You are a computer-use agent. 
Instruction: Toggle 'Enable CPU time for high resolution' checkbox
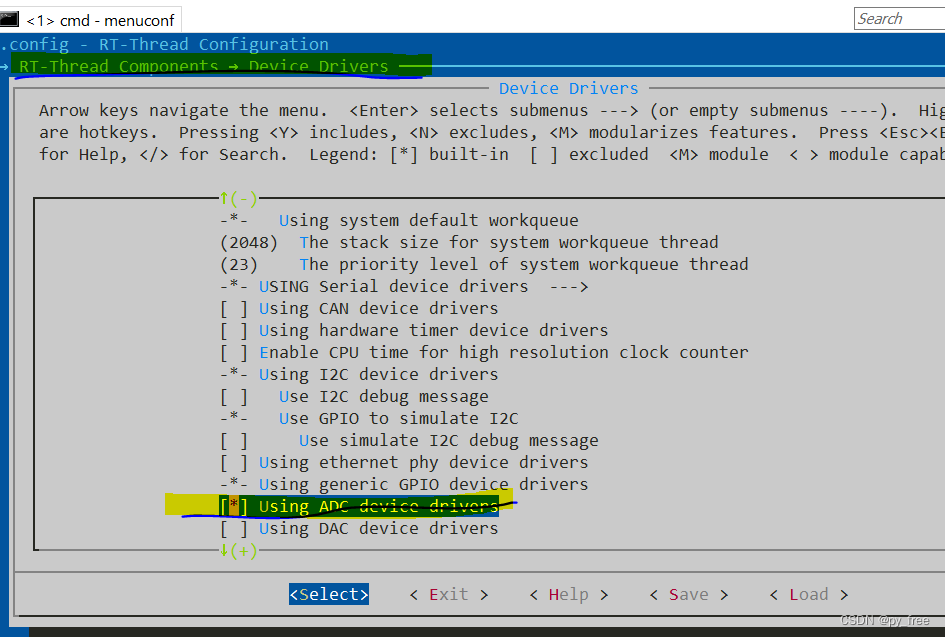(x=234, y=353)
